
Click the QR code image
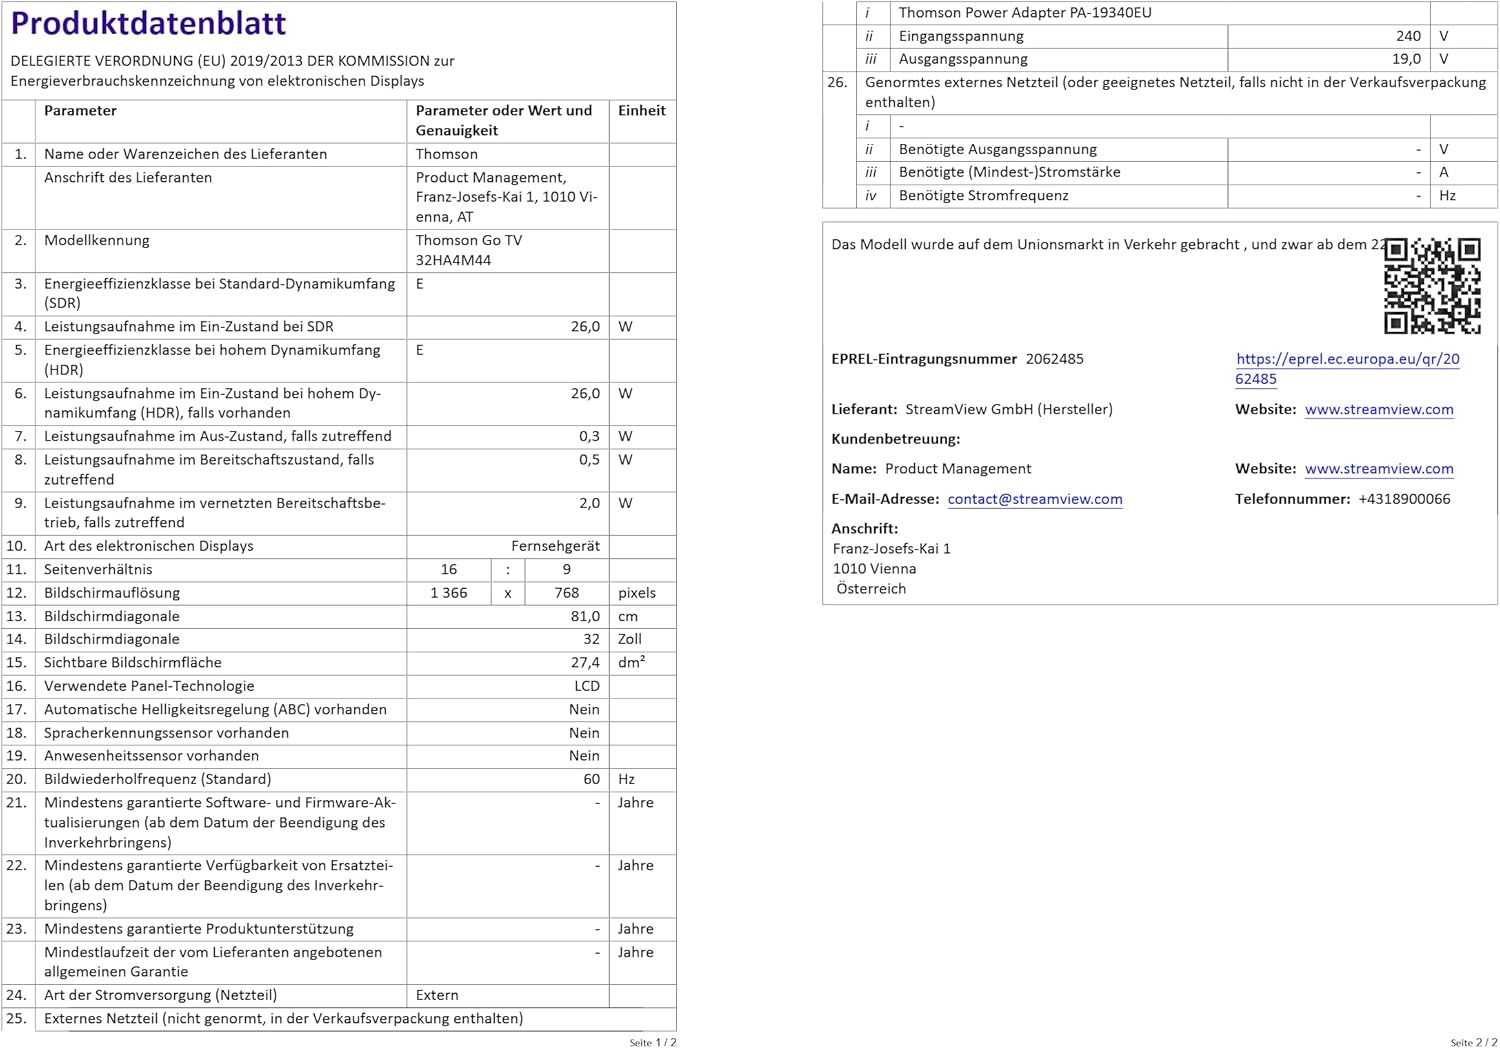coord(1432,285)
